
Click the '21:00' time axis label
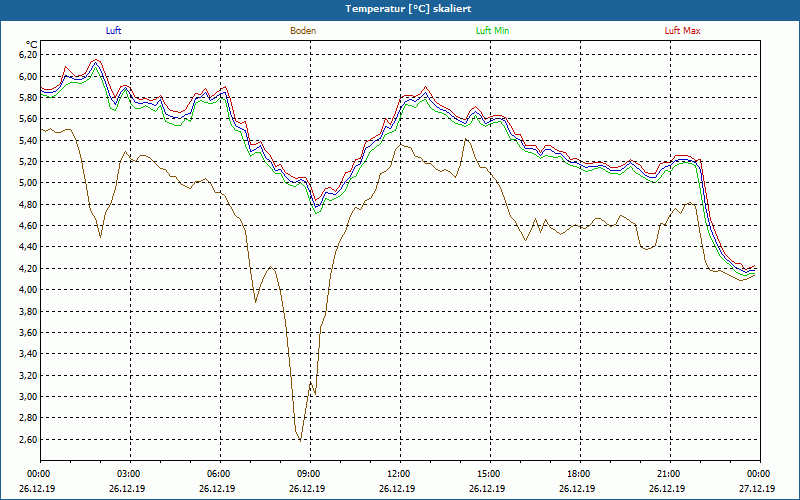(670, 474)
